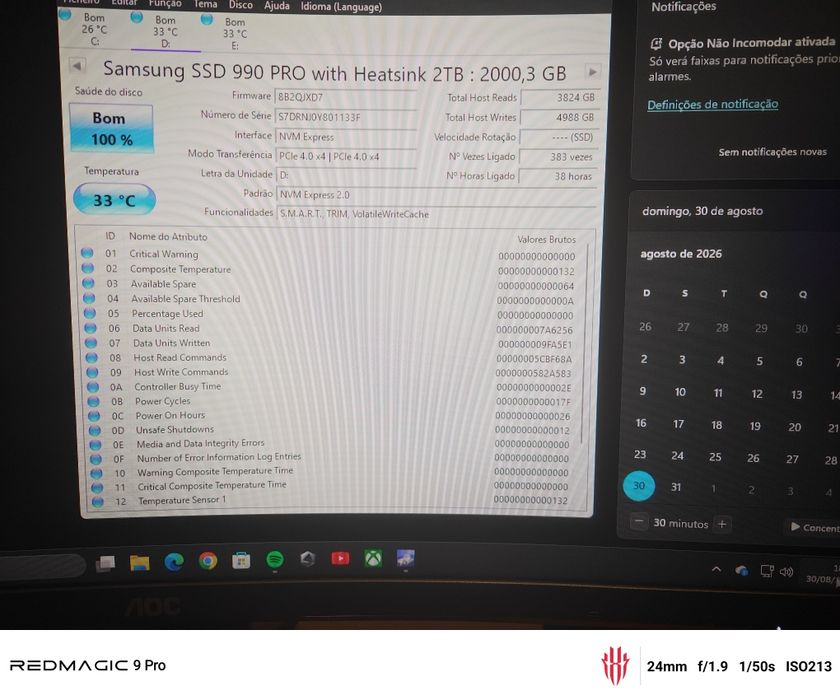Select the Power On Hours attribute row

click(329, 416)
